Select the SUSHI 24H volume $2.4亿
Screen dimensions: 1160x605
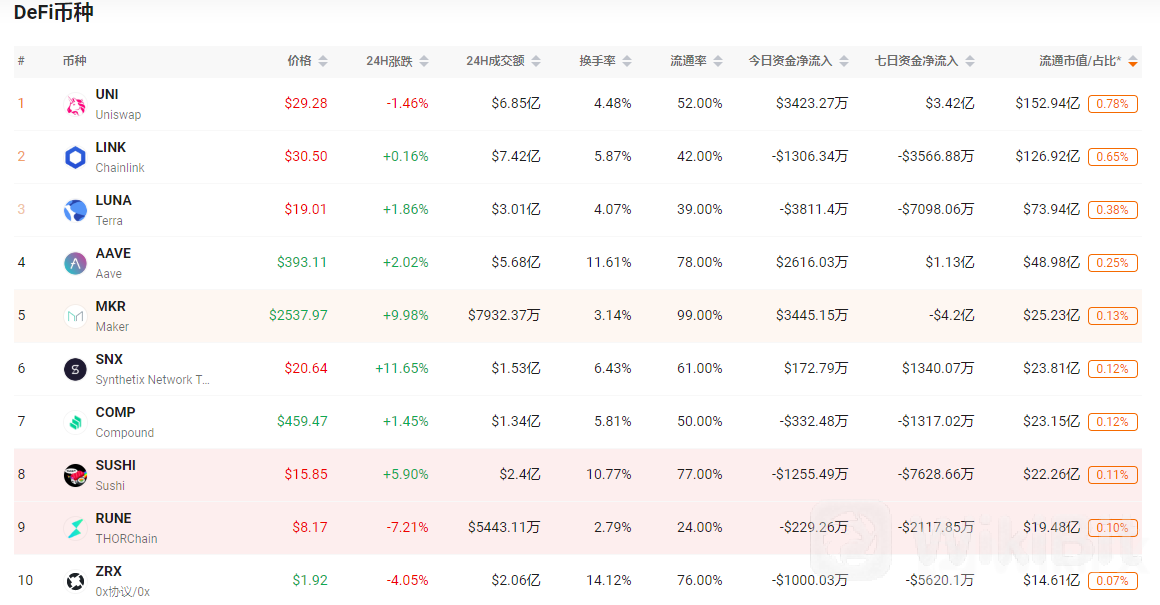click(519, 475)
